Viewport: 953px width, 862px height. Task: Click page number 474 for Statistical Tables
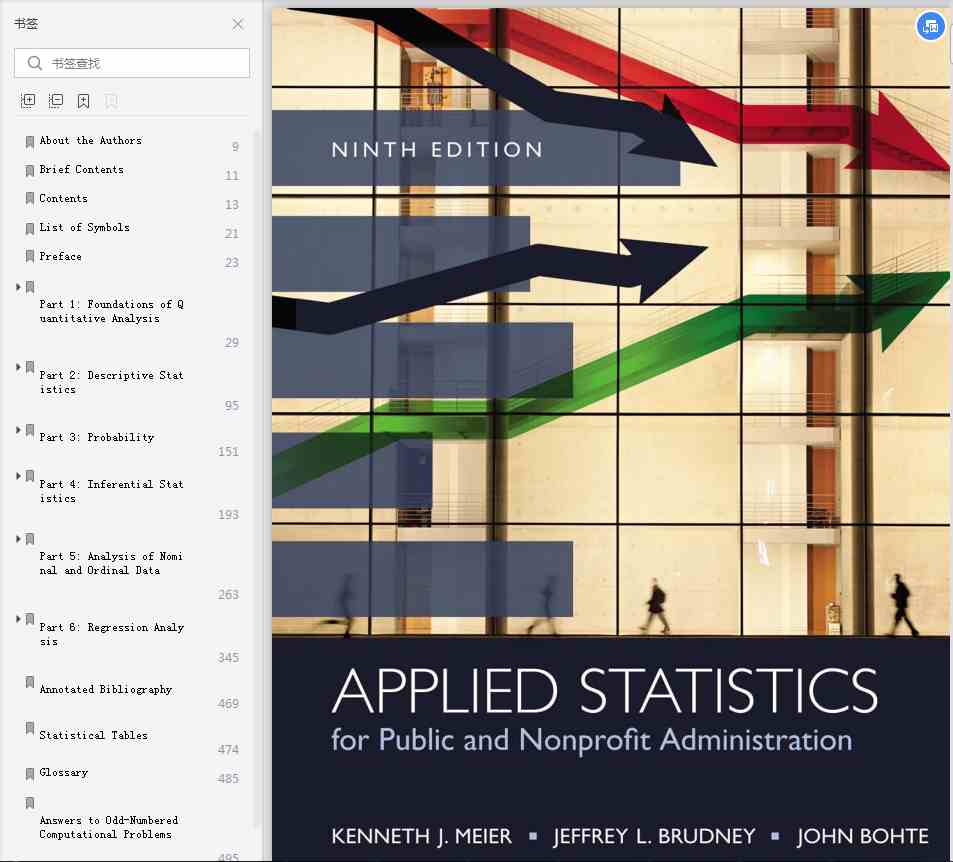pyautogui.click(x=229, y=750)
